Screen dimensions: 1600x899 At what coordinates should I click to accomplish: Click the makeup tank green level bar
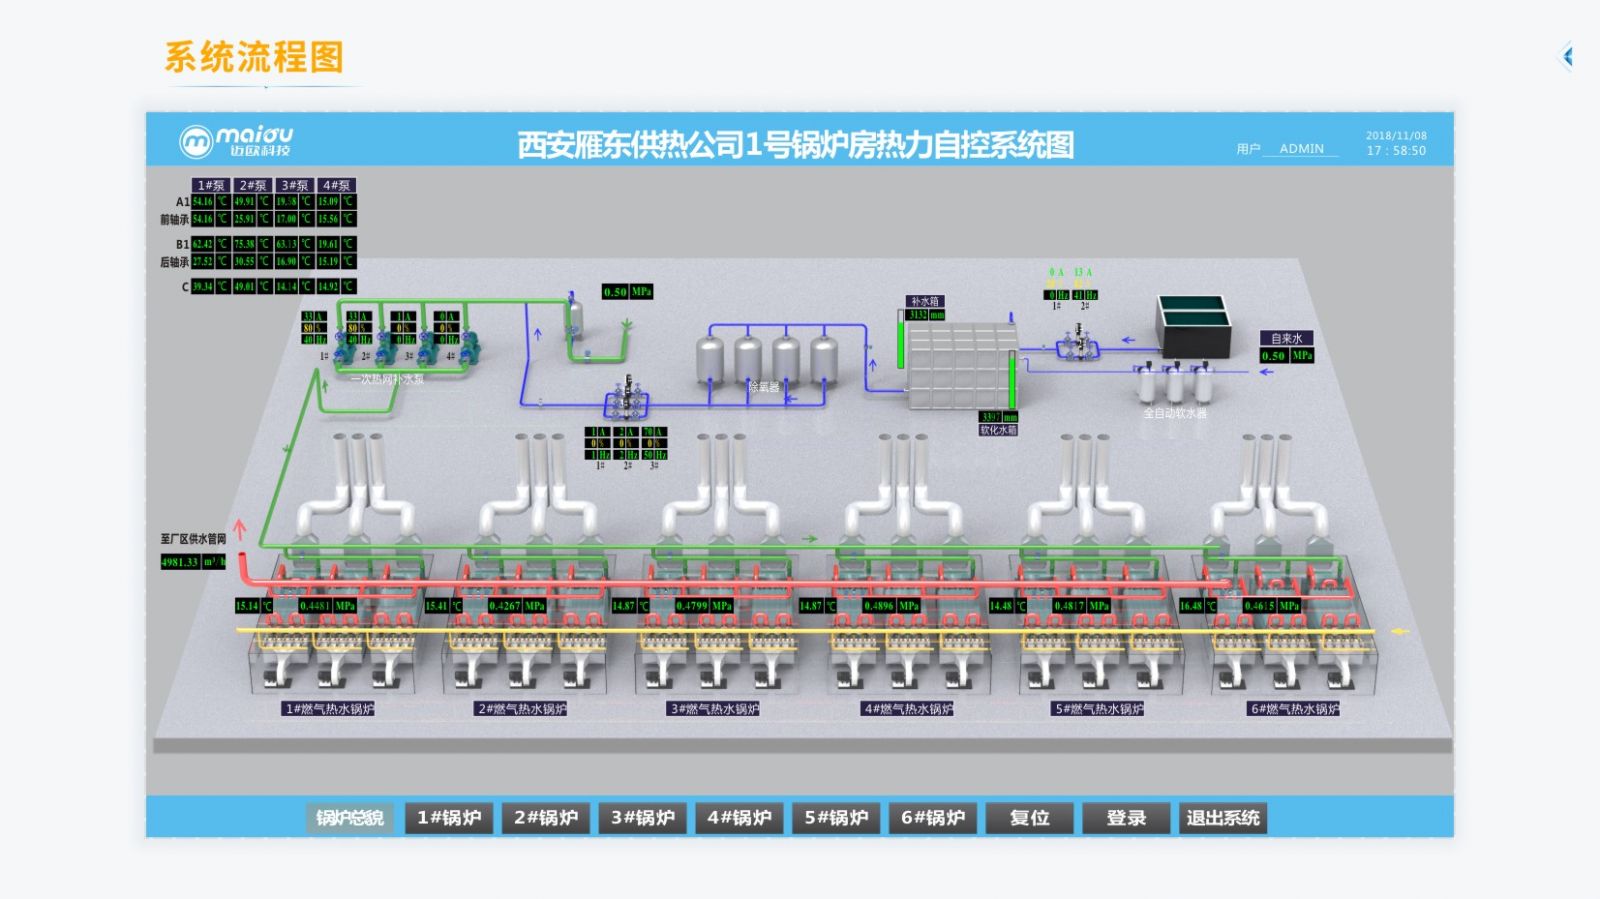901,342
